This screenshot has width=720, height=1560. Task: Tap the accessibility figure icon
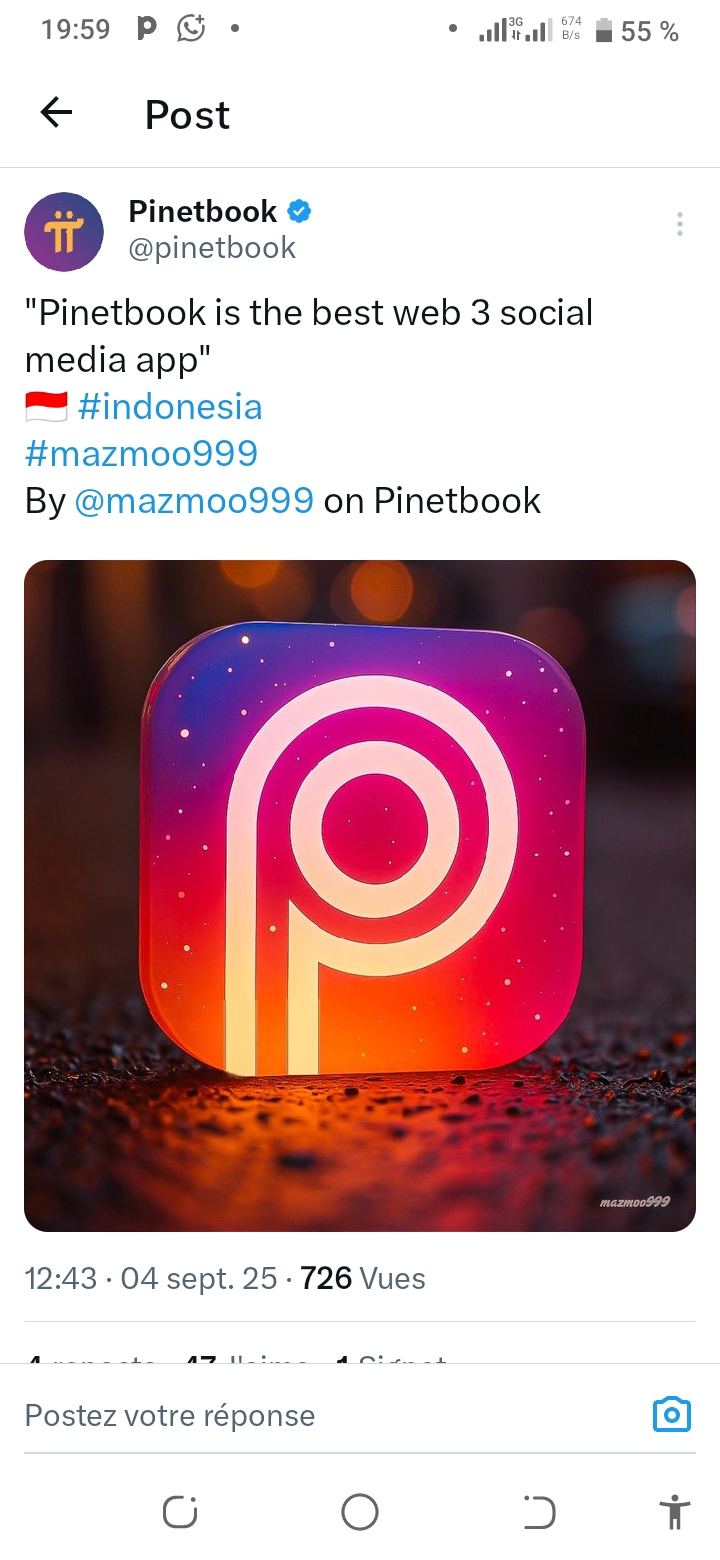[676, 1511]
